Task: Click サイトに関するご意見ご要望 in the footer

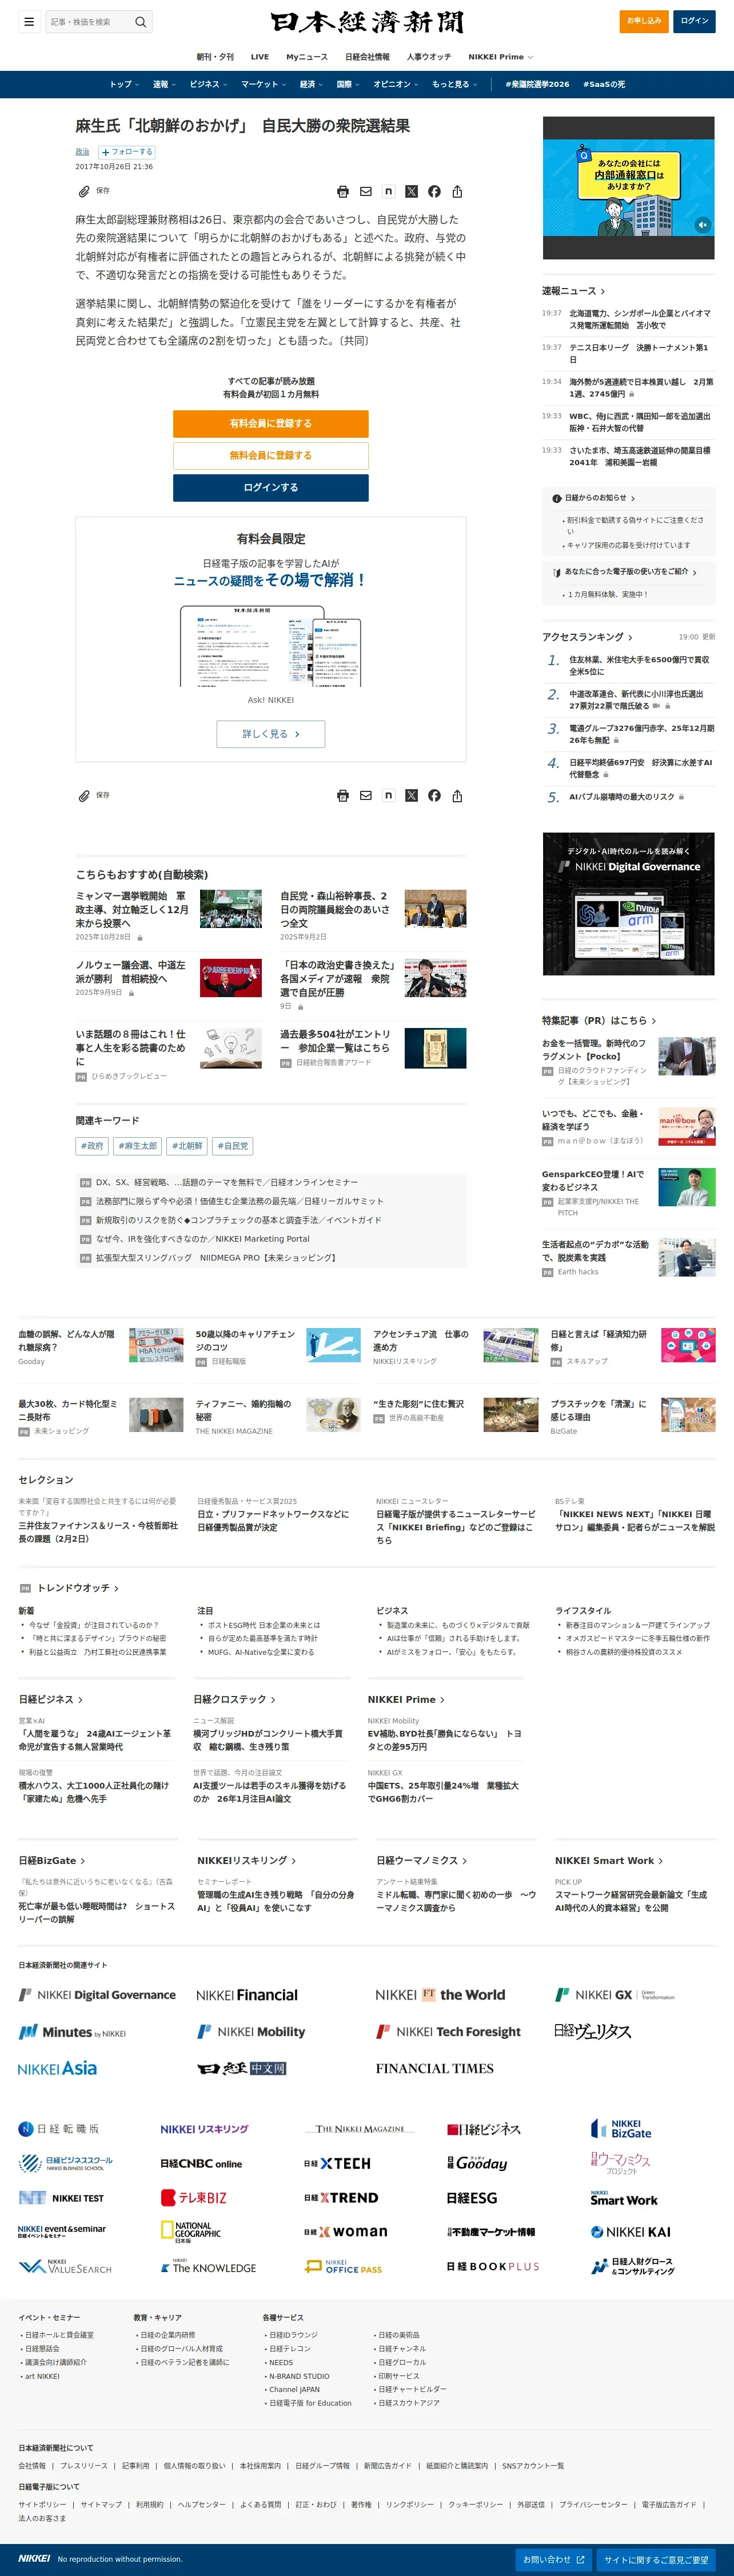Action: click(x=656, y=2560)
